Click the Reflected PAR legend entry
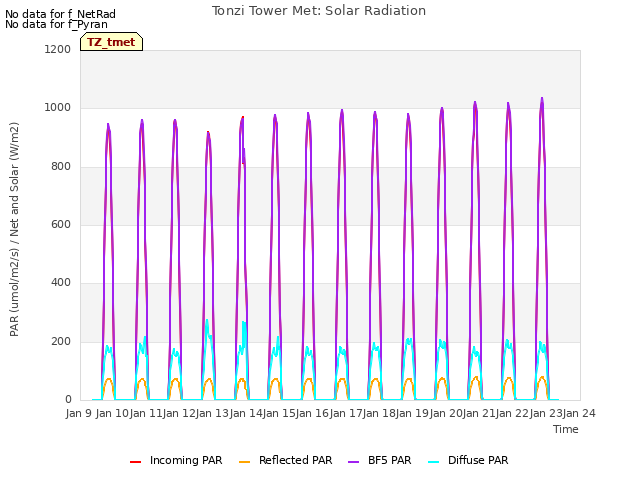 point(285,460)
